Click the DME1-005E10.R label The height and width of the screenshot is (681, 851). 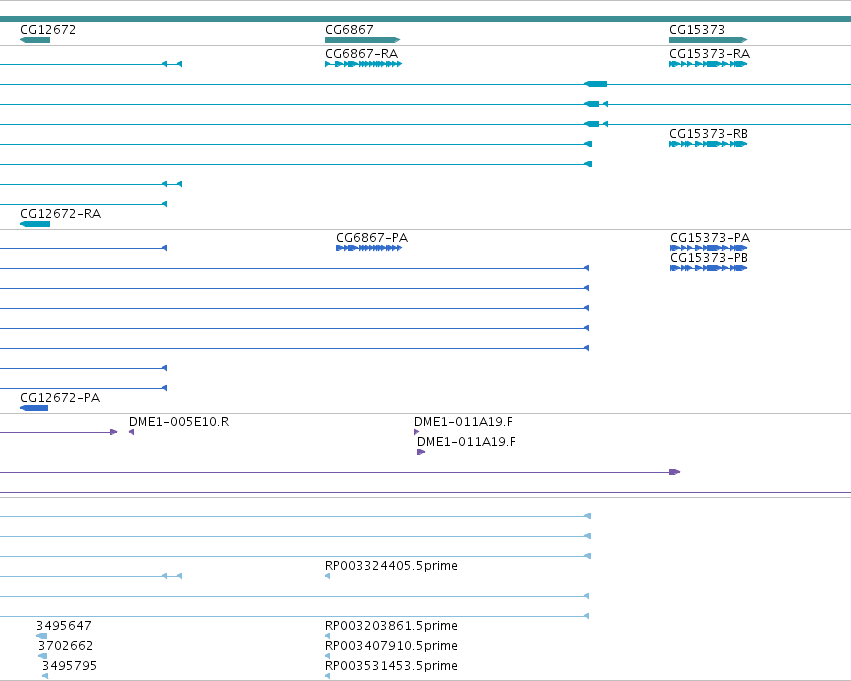click(x=179, y=421)
